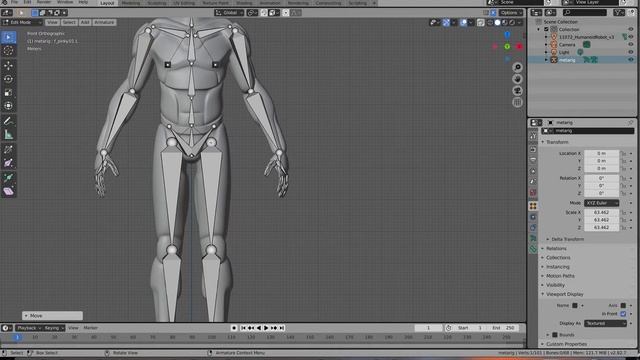This screenshot has height=360, width=640.
Task: Enable the Bounds checkbox
Action: [x=555, y=335]
